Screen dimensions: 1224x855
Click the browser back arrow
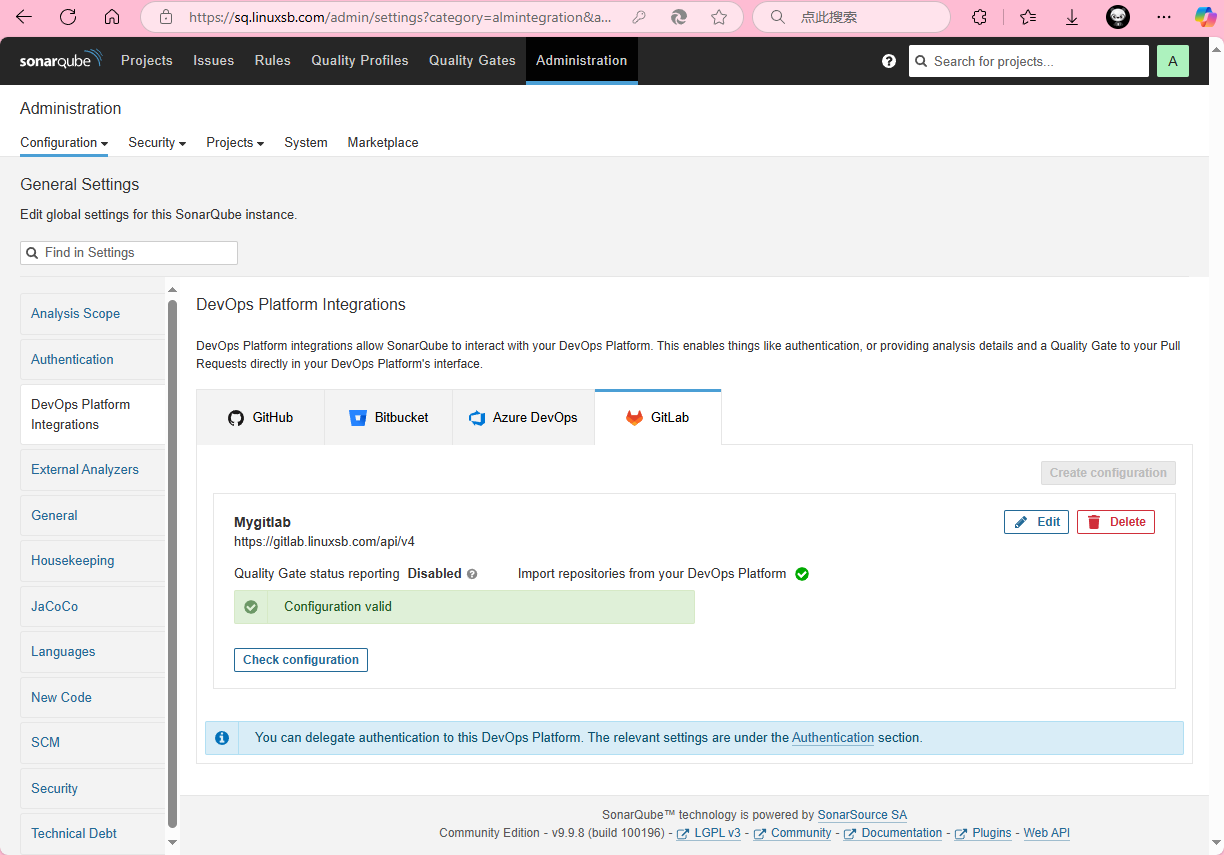point(24,17)
